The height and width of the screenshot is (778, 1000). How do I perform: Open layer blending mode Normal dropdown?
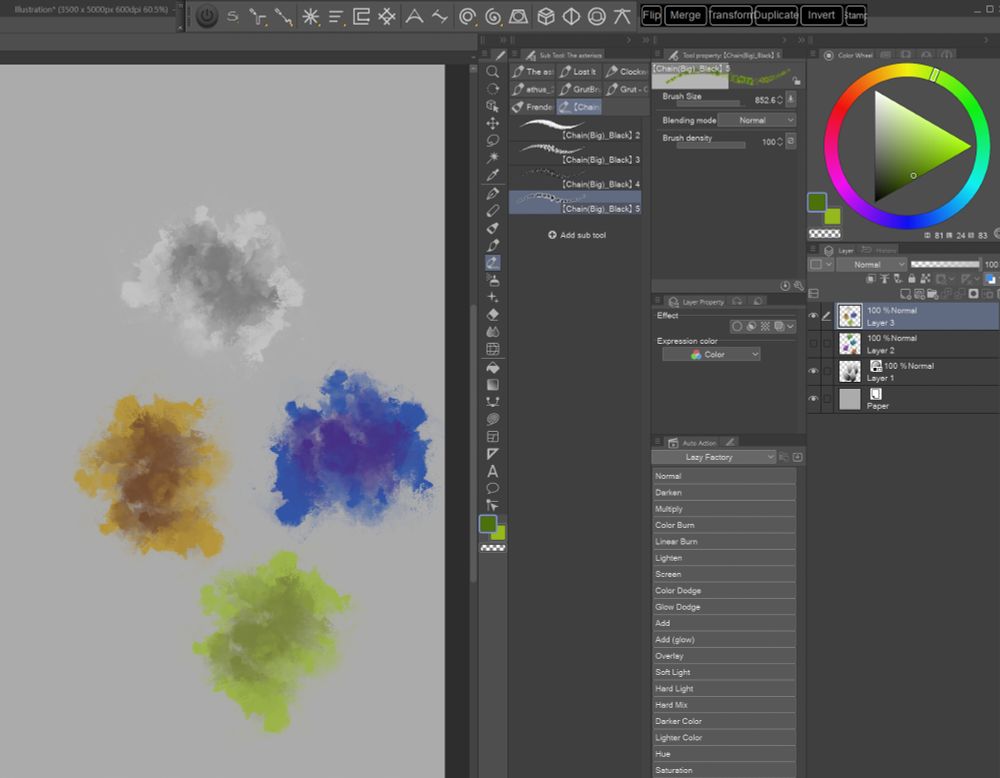(871, 265)
